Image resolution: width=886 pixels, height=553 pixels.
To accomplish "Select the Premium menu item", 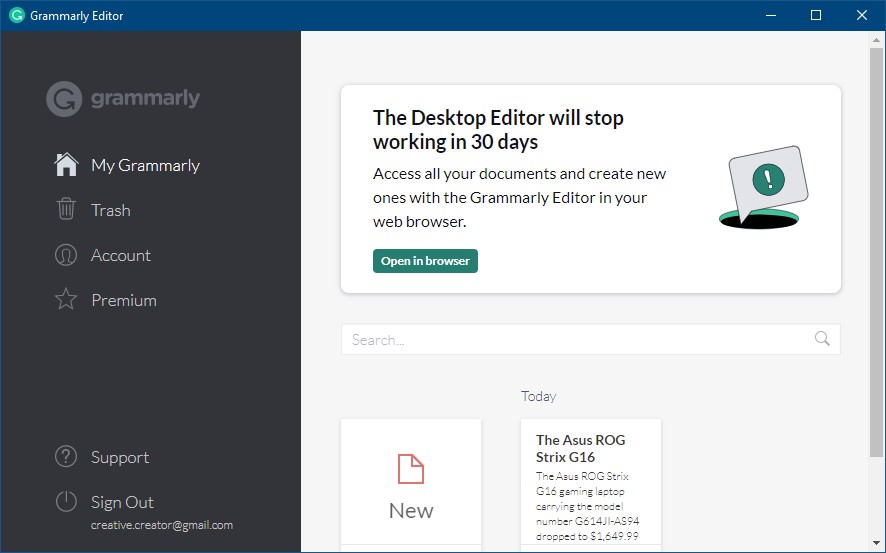I will click(x=124, y=300).
